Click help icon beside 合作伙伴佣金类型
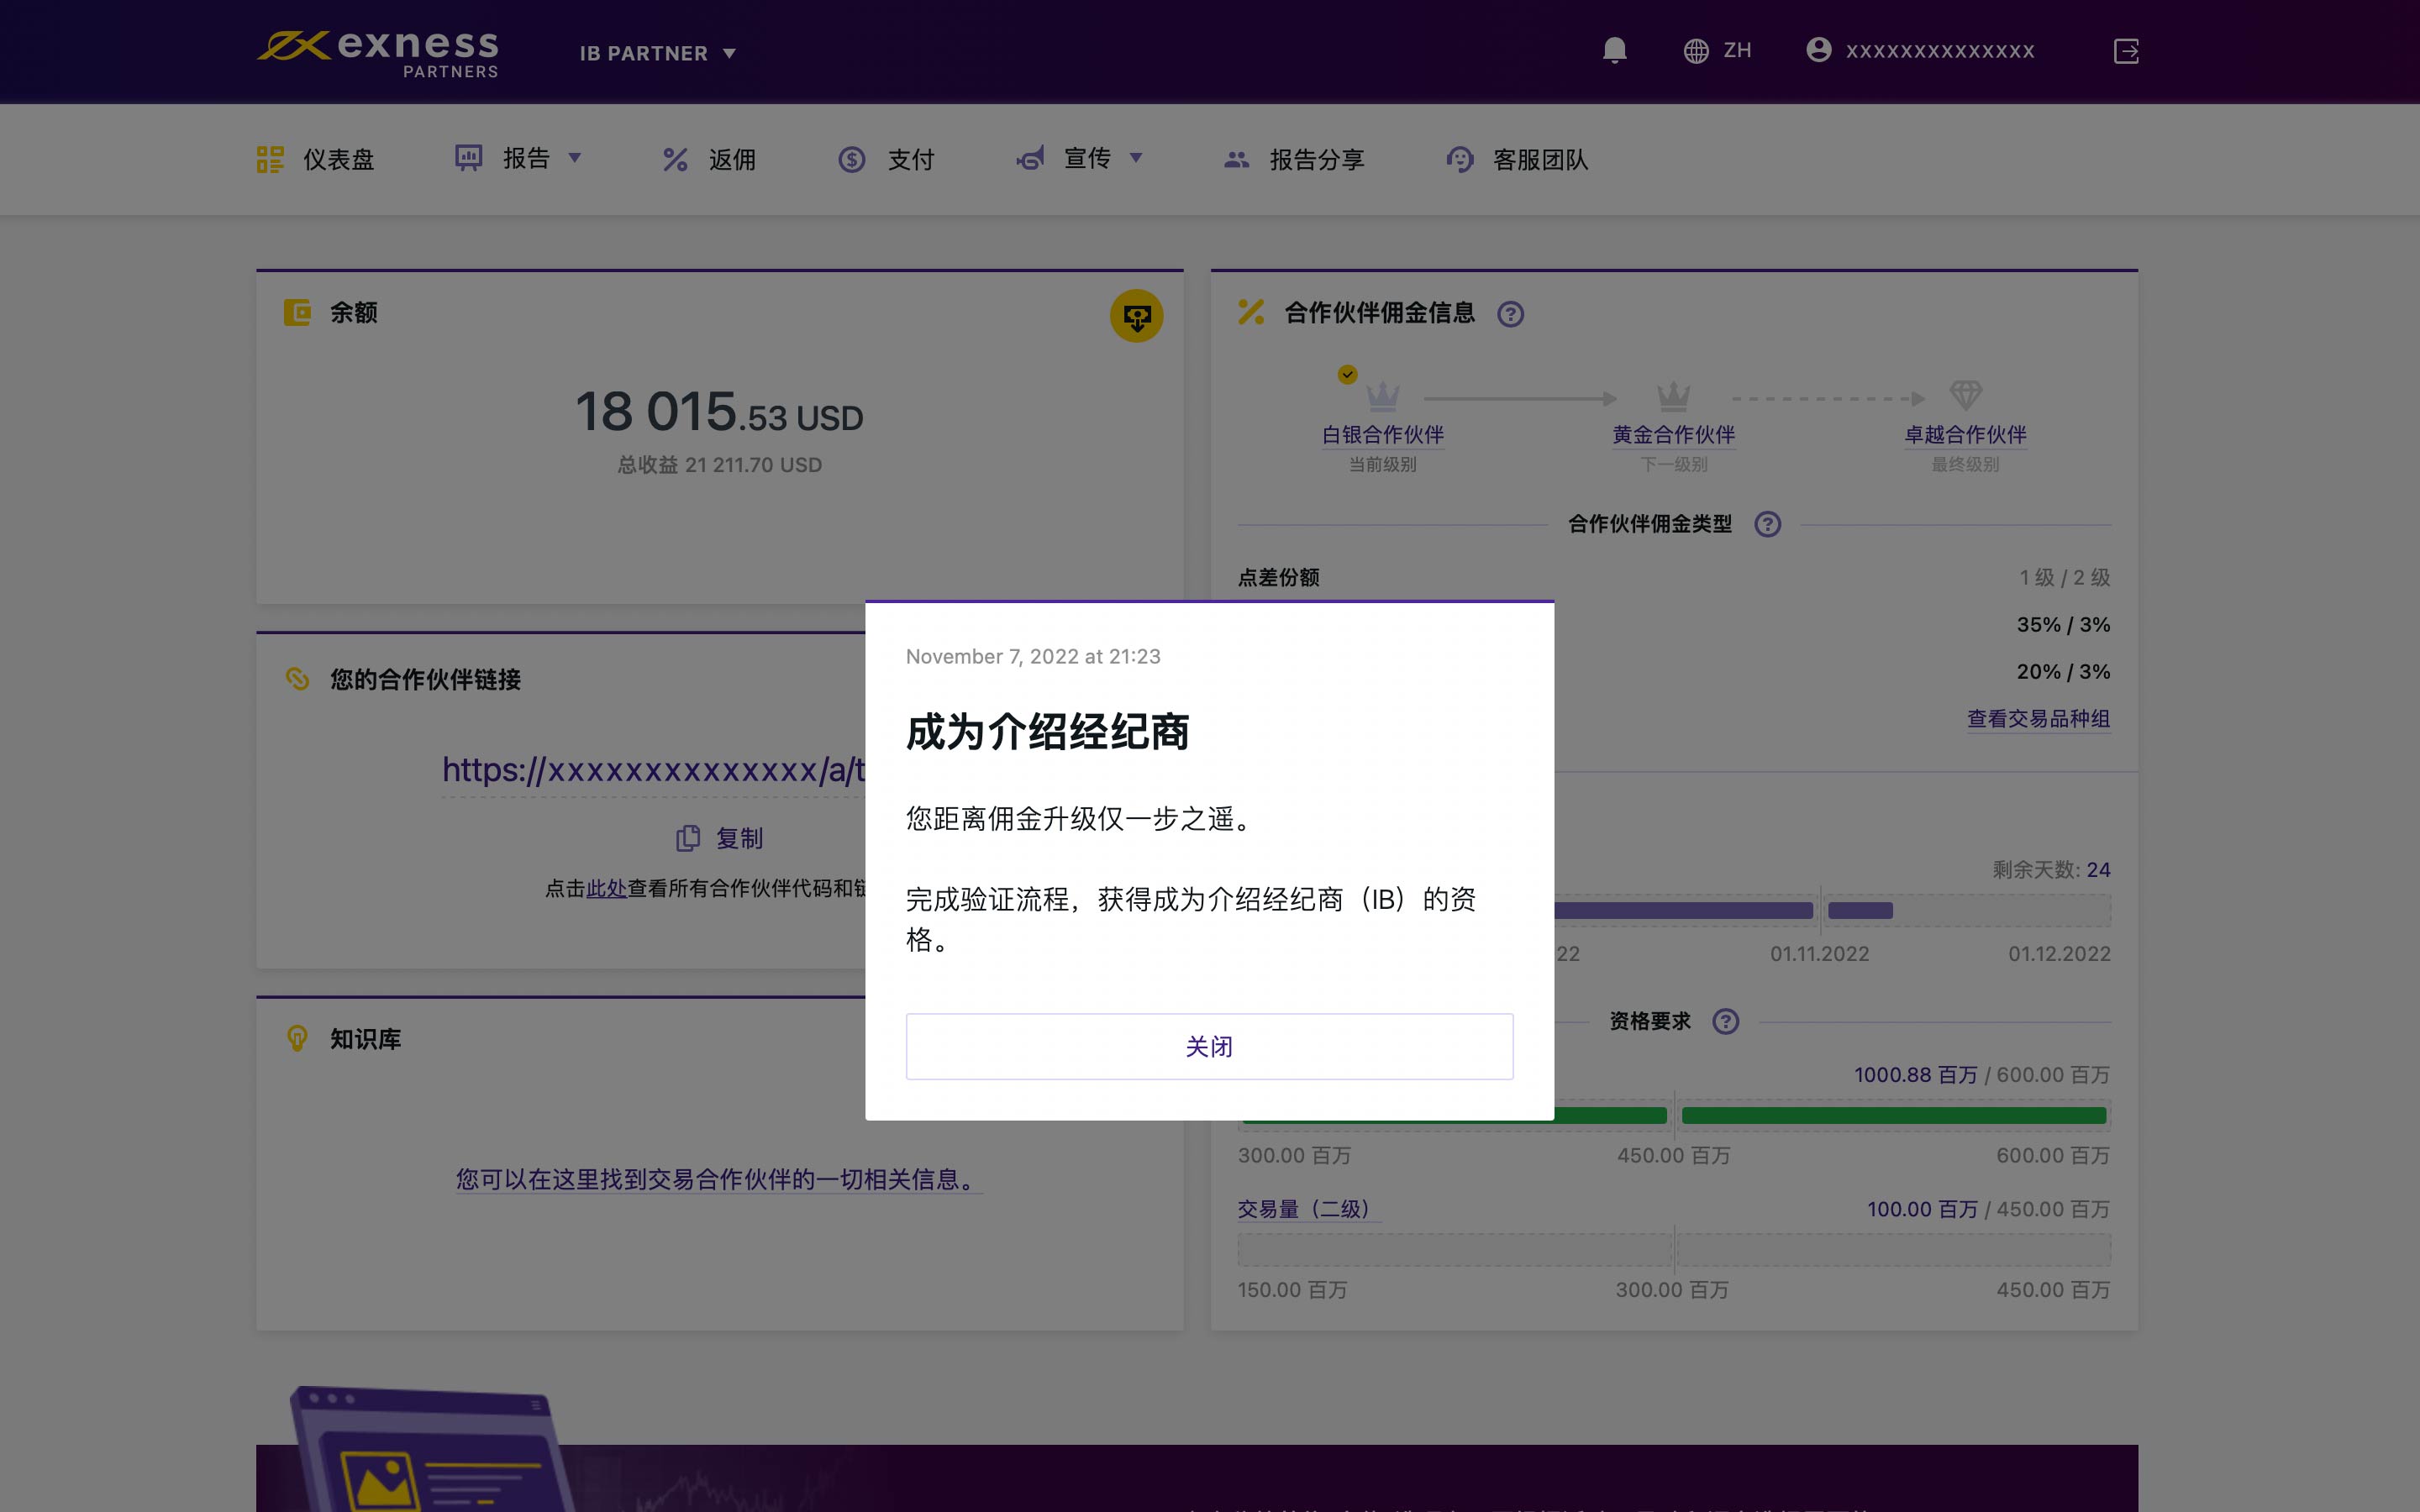 1767,525
